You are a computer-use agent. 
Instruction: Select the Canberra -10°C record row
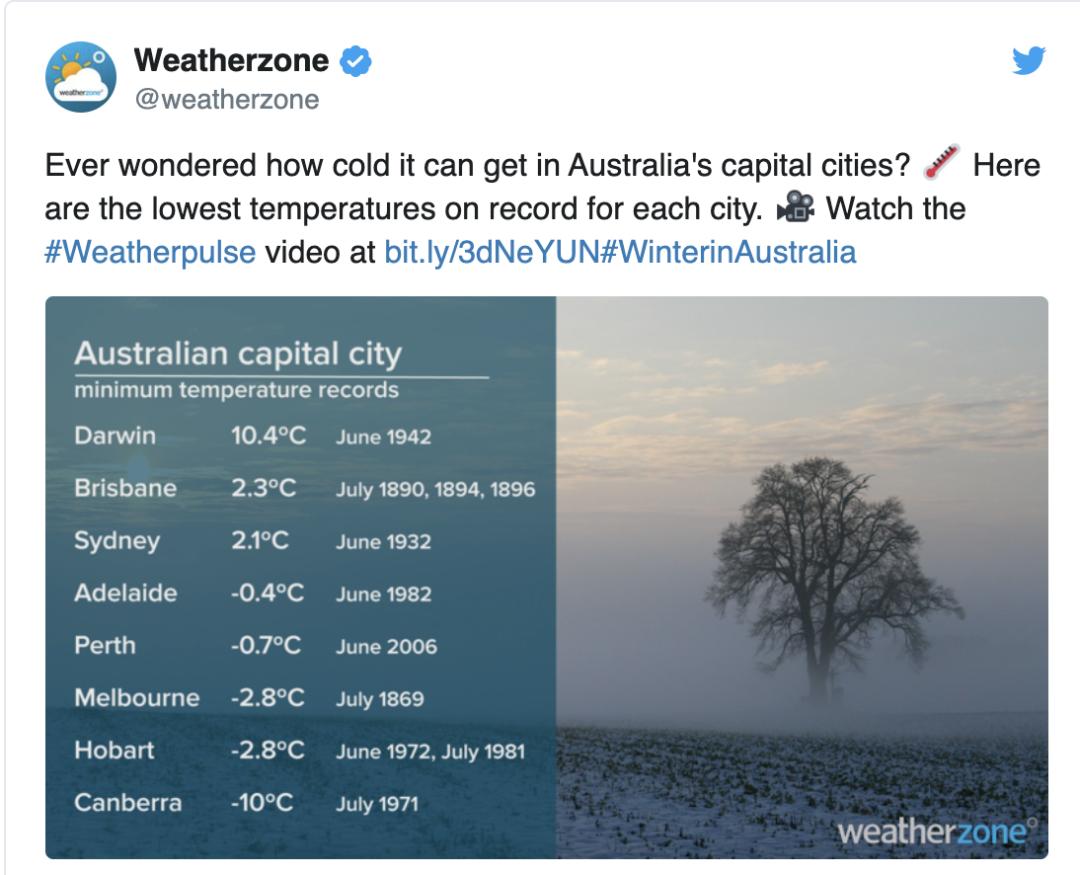click(245, 803)
